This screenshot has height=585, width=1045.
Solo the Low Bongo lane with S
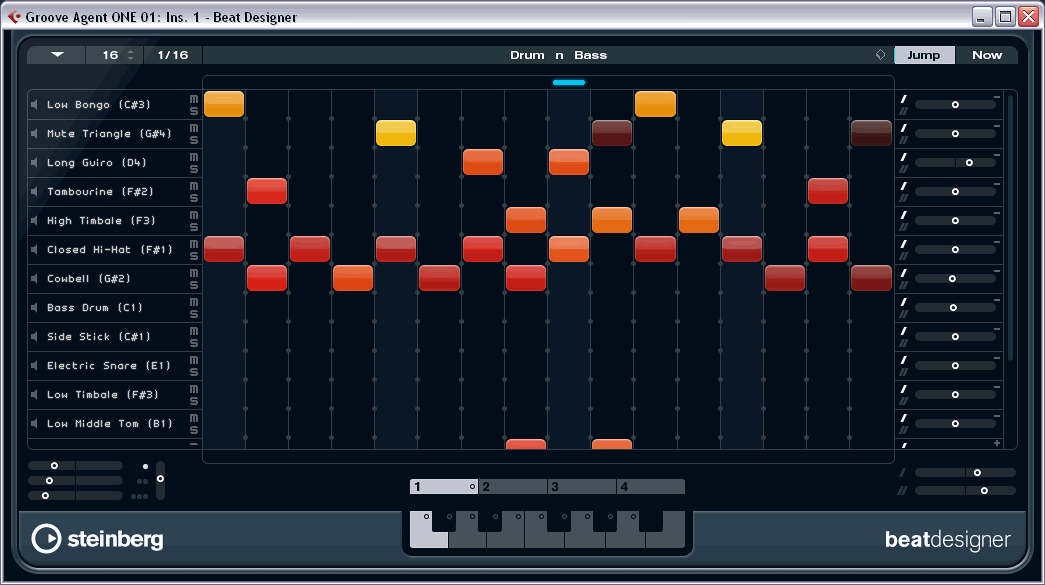click(x=193, y=111)
